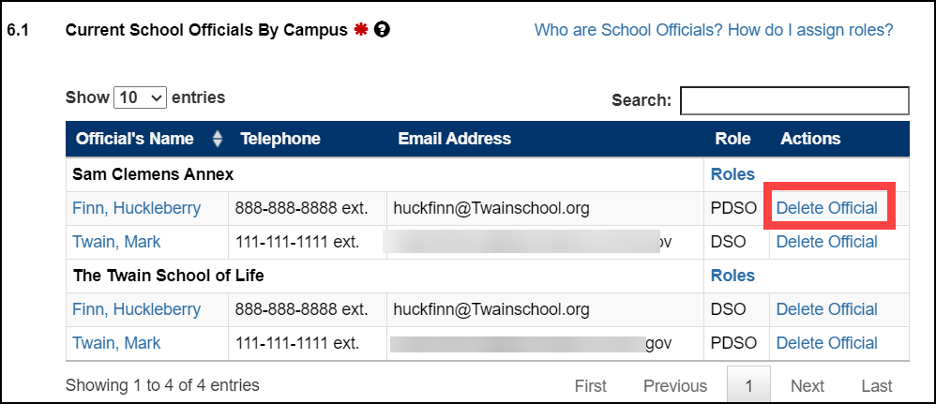Go to the Next page
The width and height of the screenshot is (936, 404).
click(808, 386)
